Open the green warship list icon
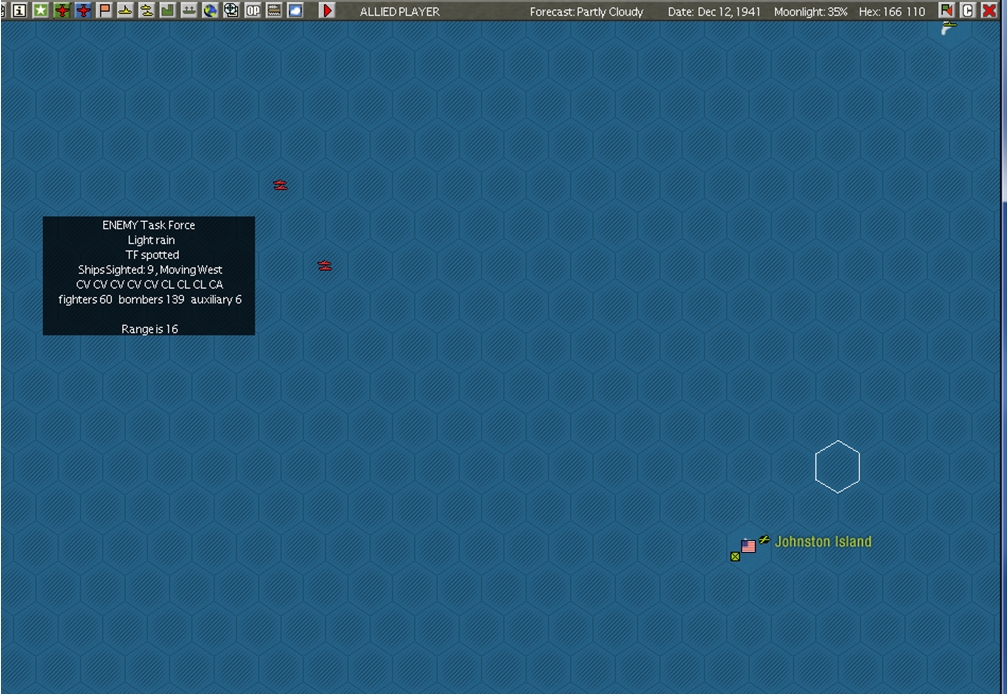Screen dimensions: 1008x695 (189, 10)
